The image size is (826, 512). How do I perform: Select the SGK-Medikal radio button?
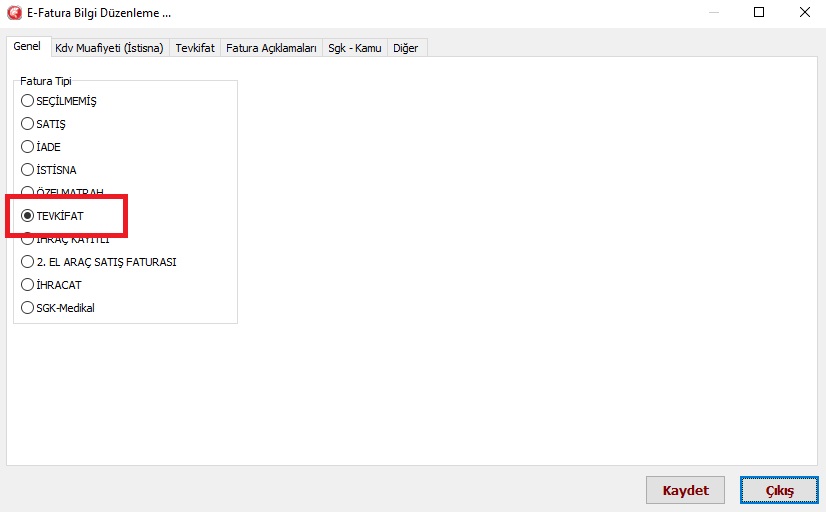click(28, 308)
